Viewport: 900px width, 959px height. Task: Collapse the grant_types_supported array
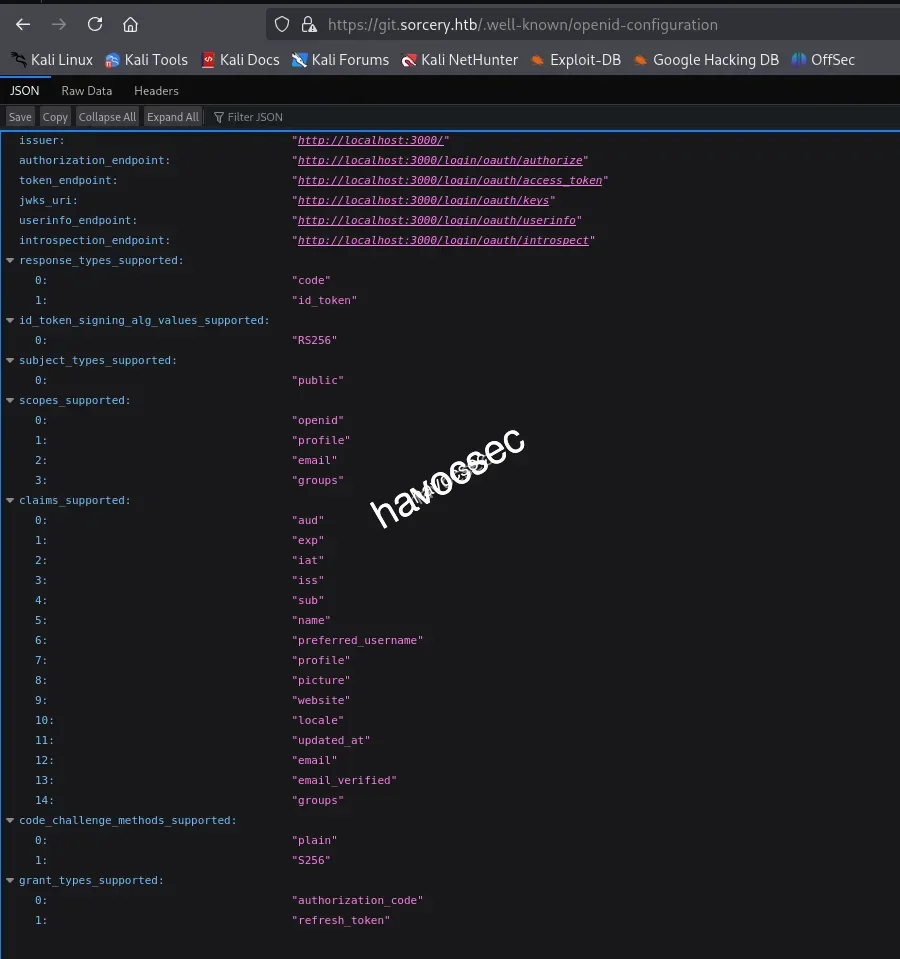[9, 880]
